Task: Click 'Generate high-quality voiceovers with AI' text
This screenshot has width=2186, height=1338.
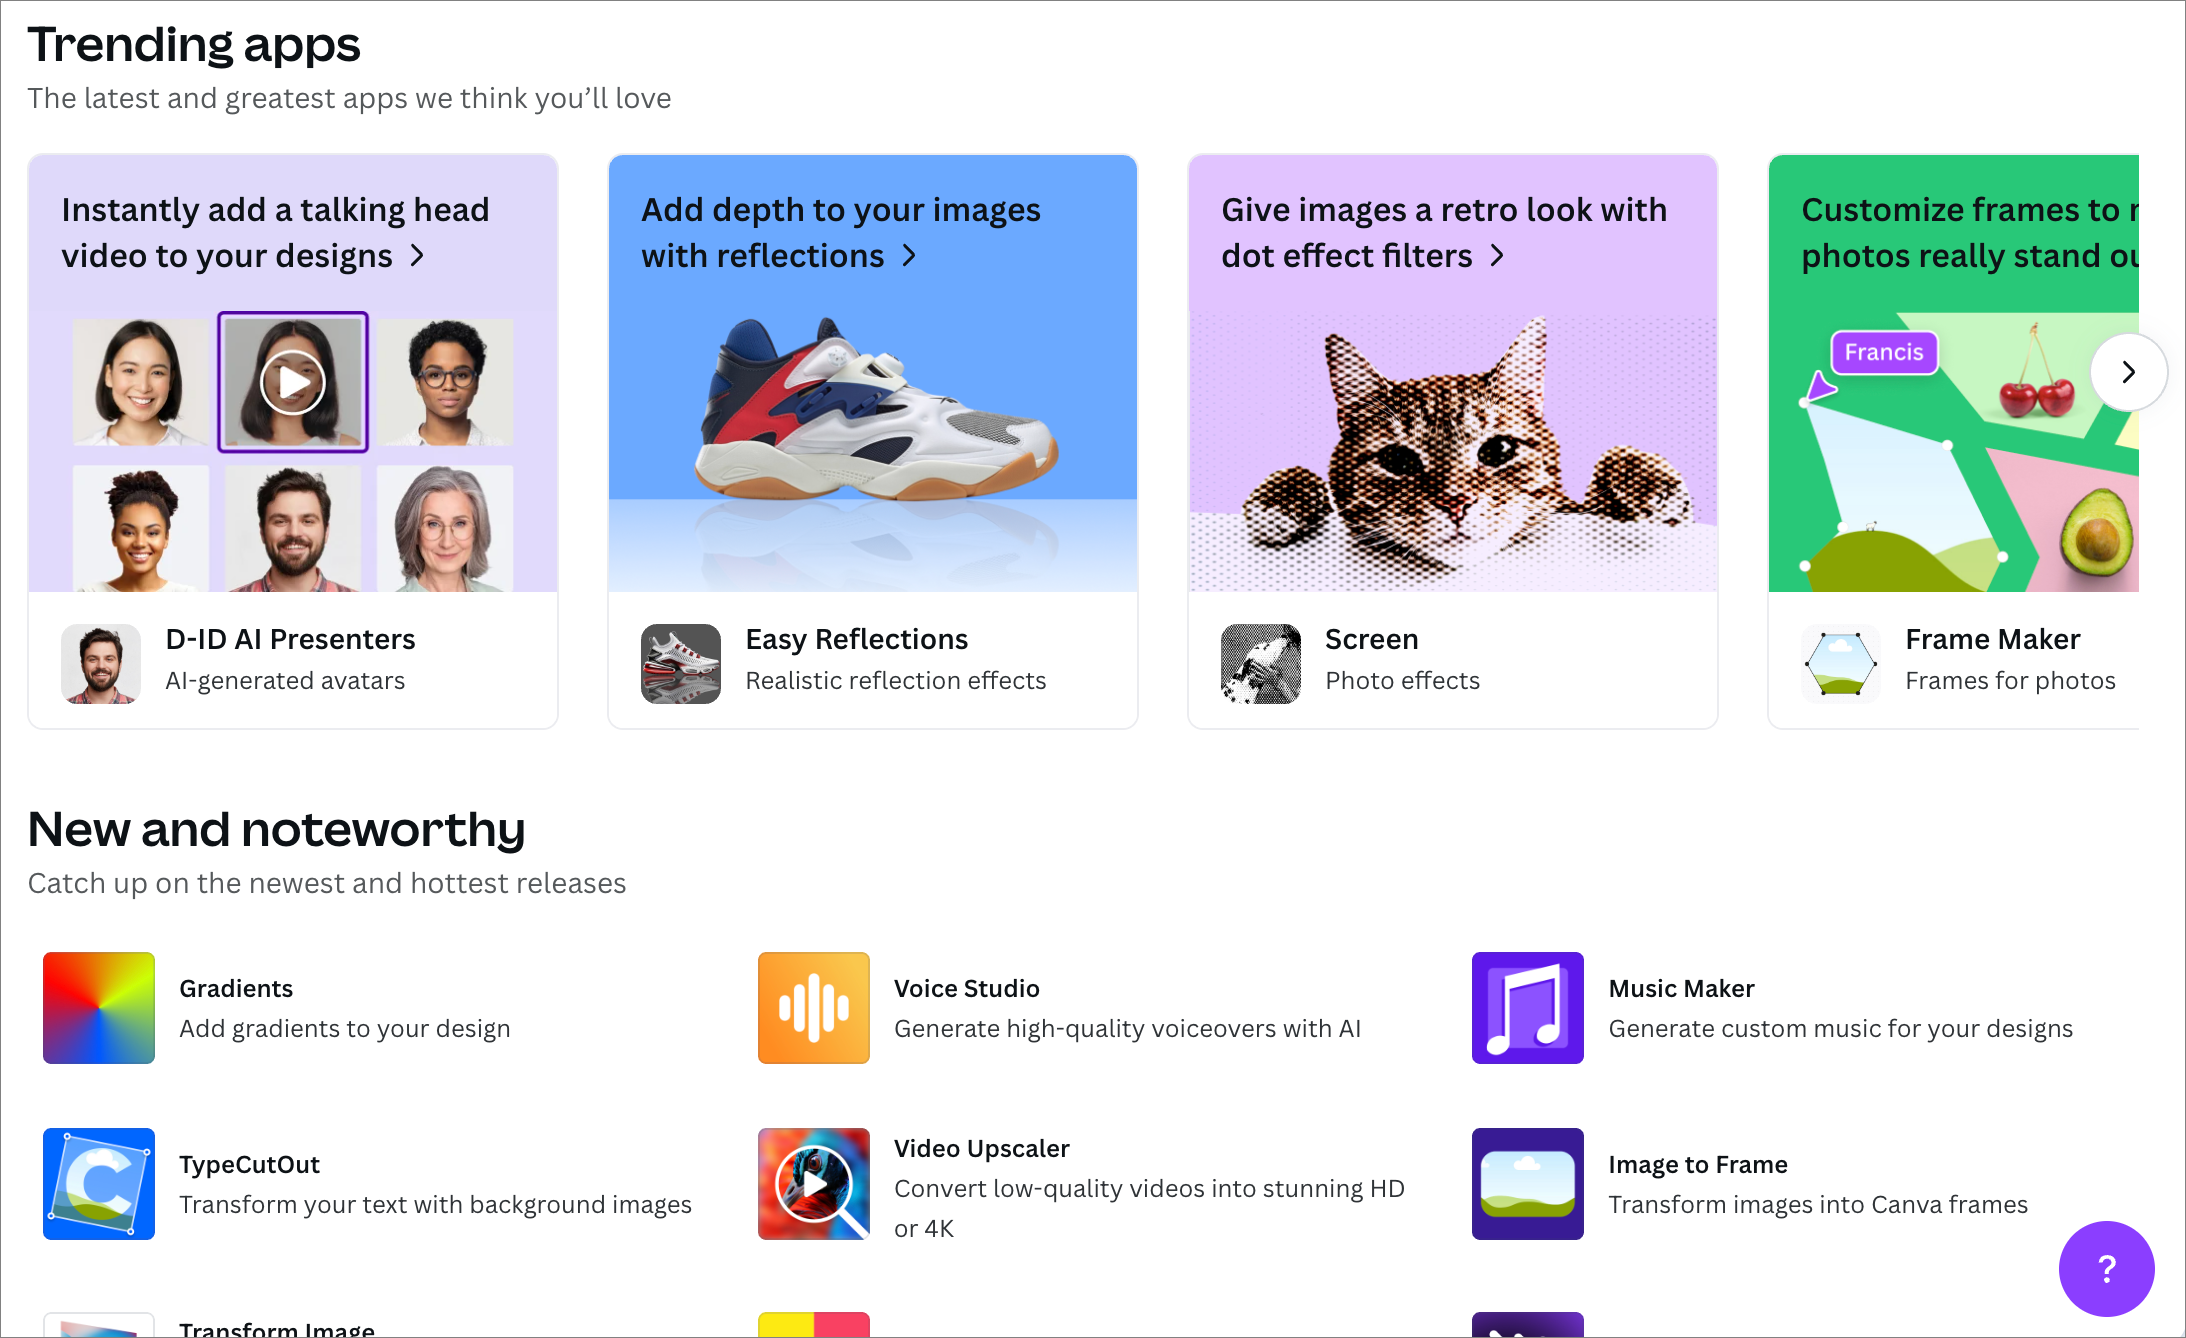Action: [1127, 1029]
